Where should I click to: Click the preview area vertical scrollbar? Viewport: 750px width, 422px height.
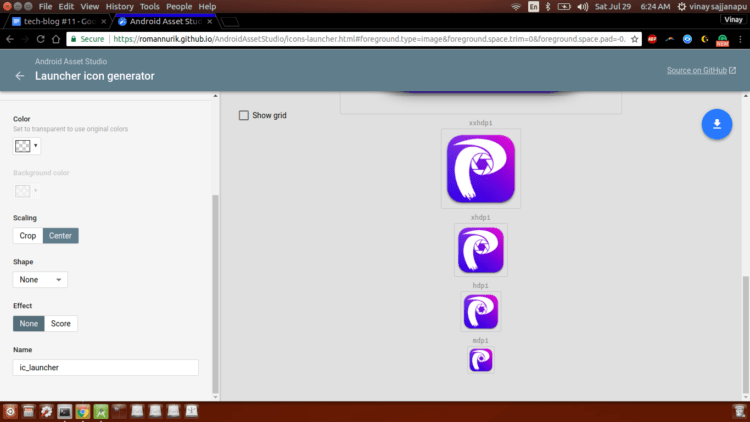tap(746, 333)
